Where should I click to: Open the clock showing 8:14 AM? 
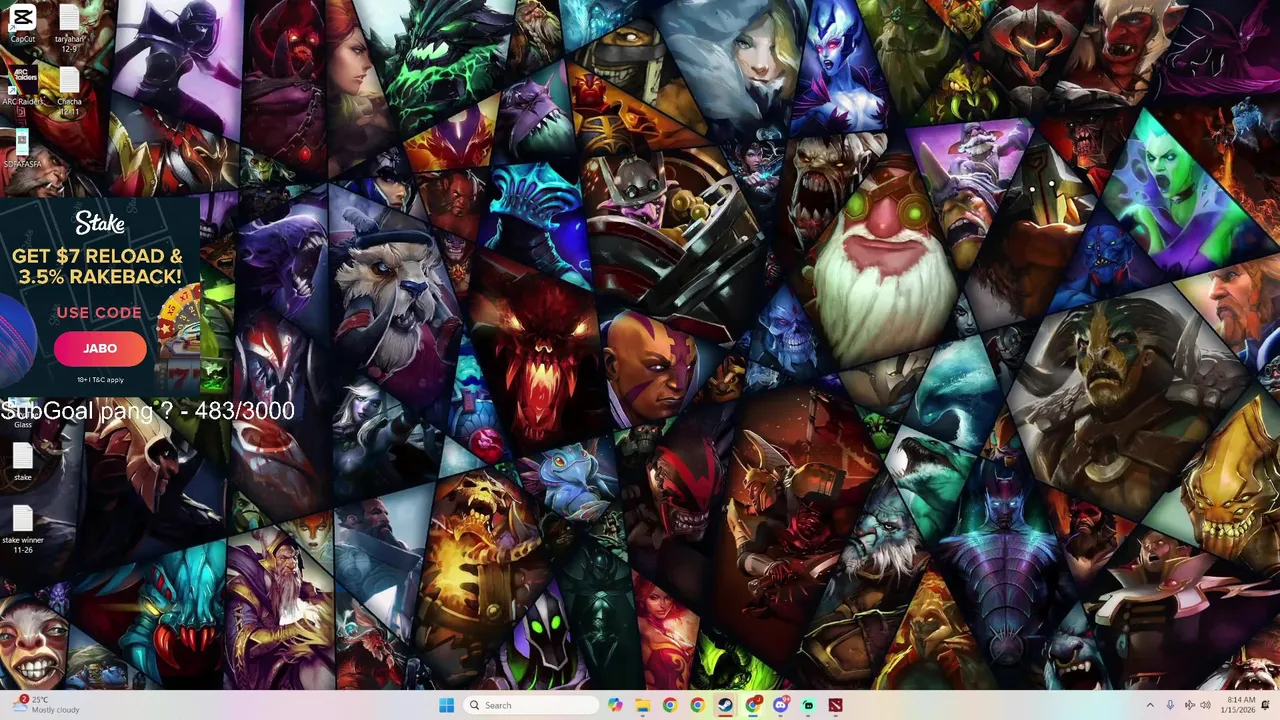pos(1238,705)
